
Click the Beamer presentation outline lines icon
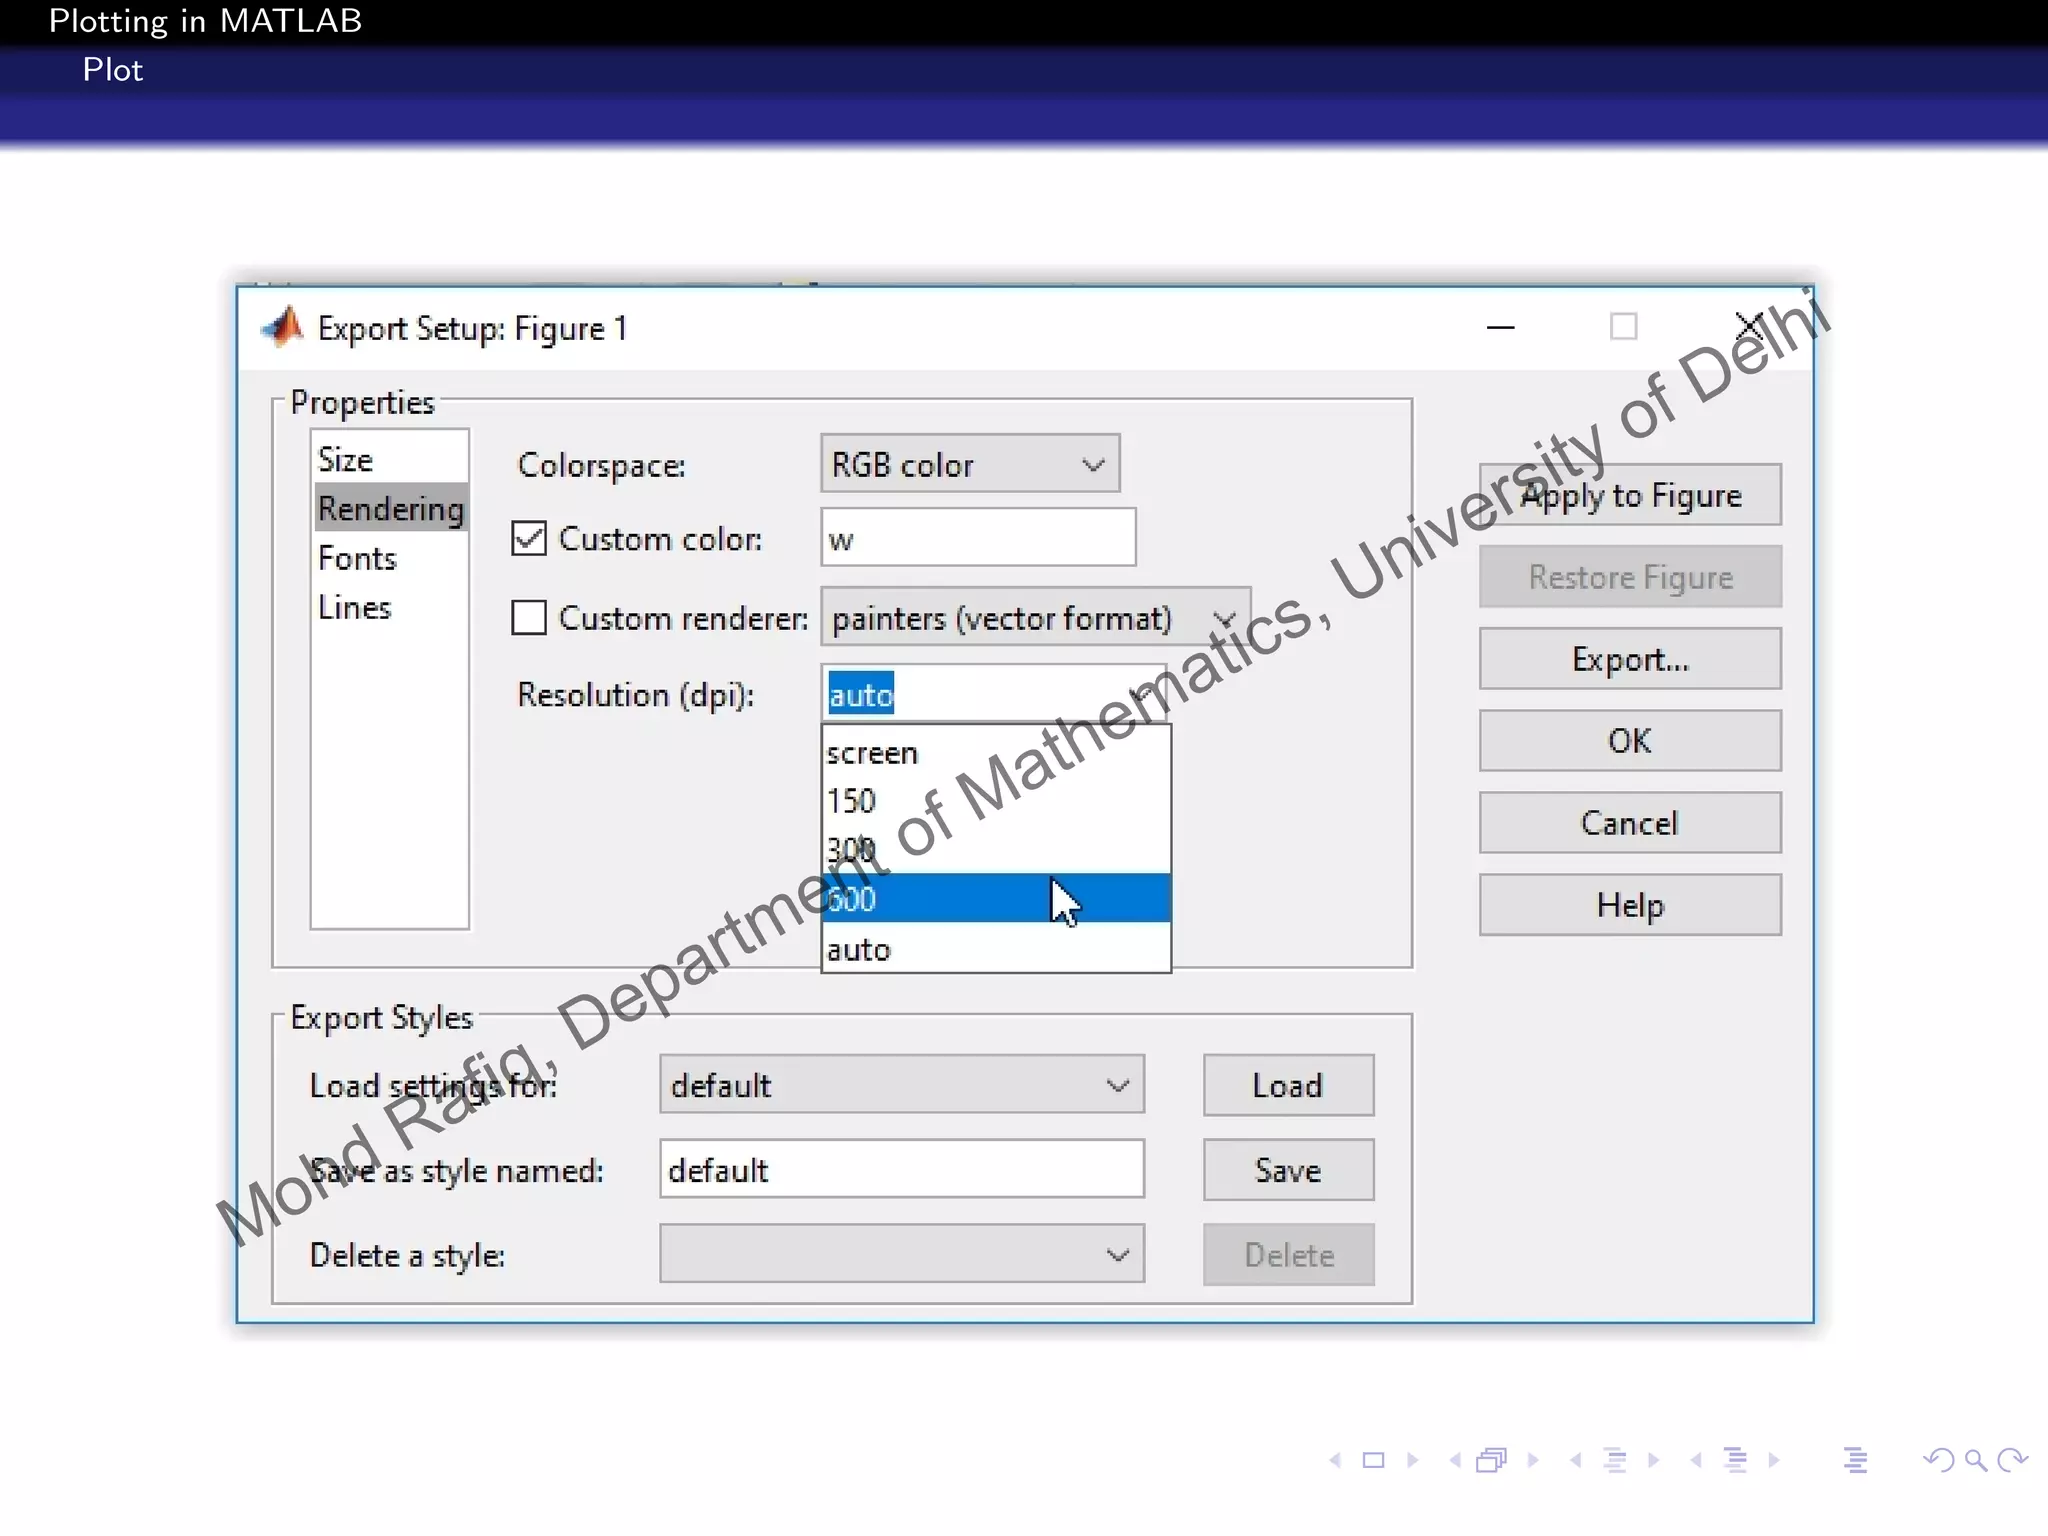point(1855,1461)
